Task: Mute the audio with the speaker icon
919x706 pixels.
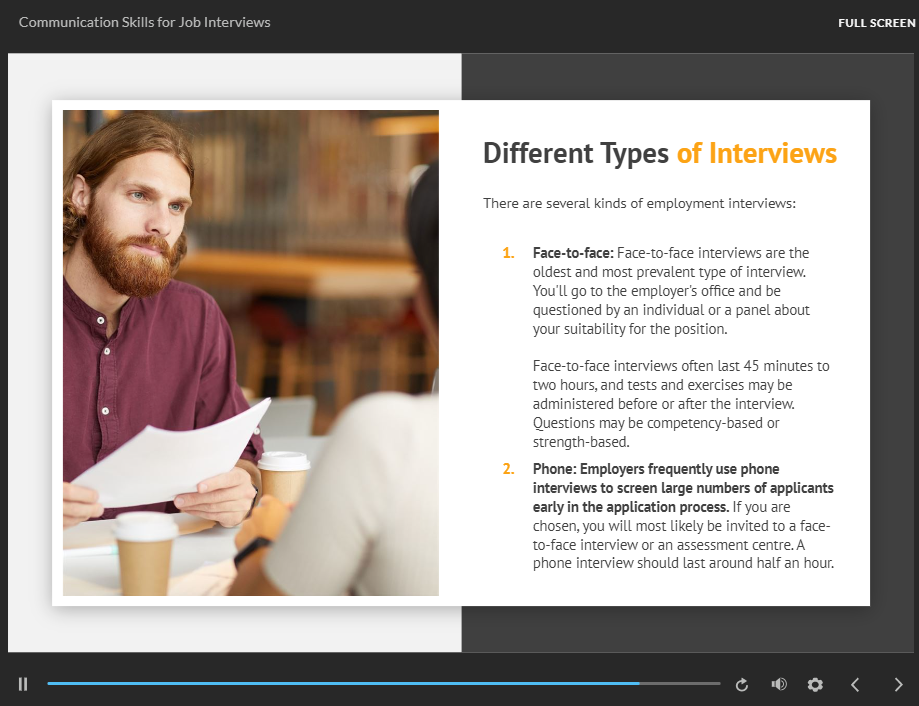Action: pos(779,685)
